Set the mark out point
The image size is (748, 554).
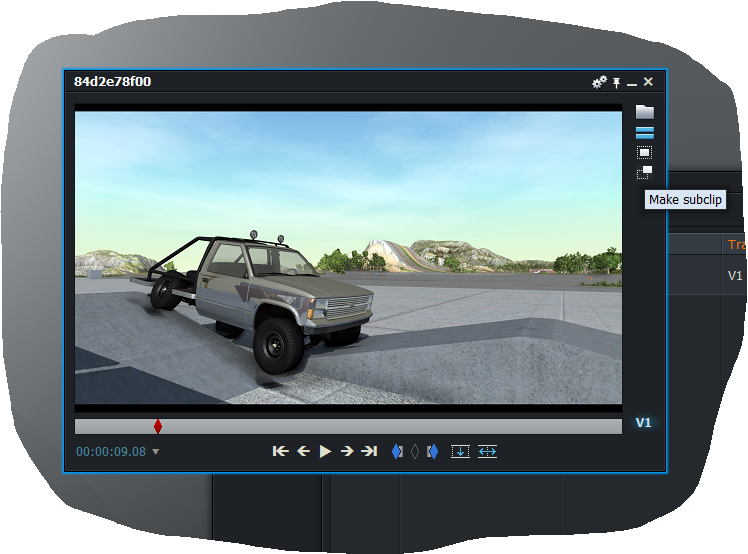[x=433, y=451]
